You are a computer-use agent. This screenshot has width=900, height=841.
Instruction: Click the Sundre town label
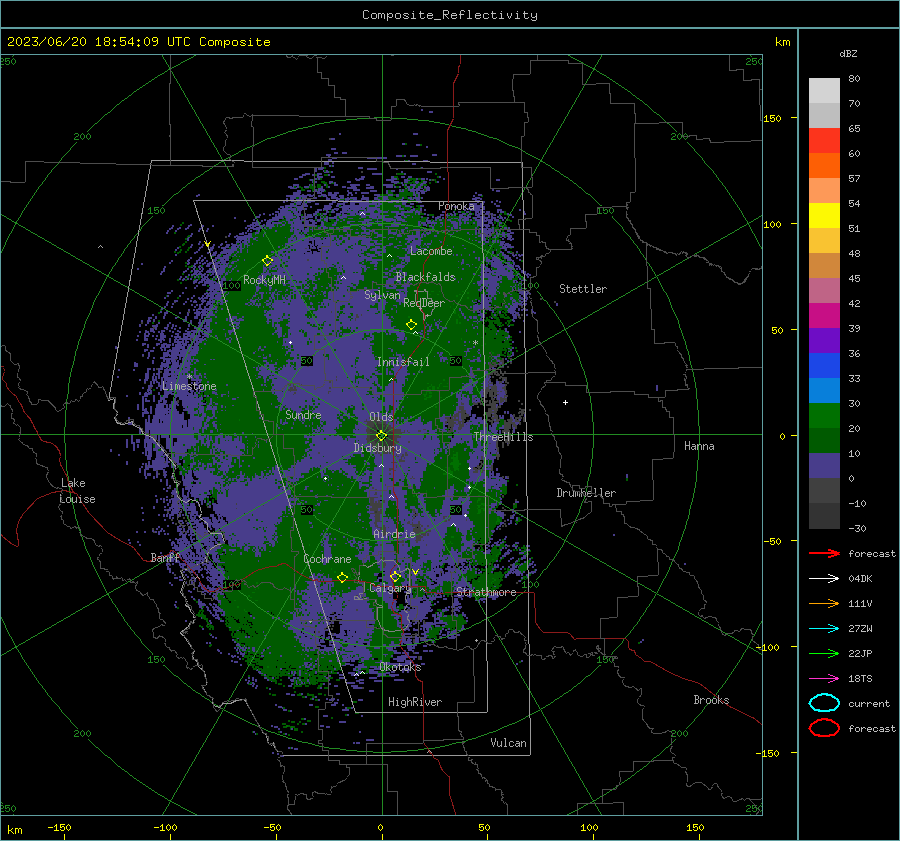[x=303, y=414]
